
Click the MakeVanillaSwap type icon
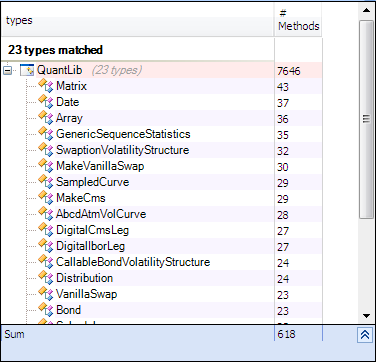[46, 166]
